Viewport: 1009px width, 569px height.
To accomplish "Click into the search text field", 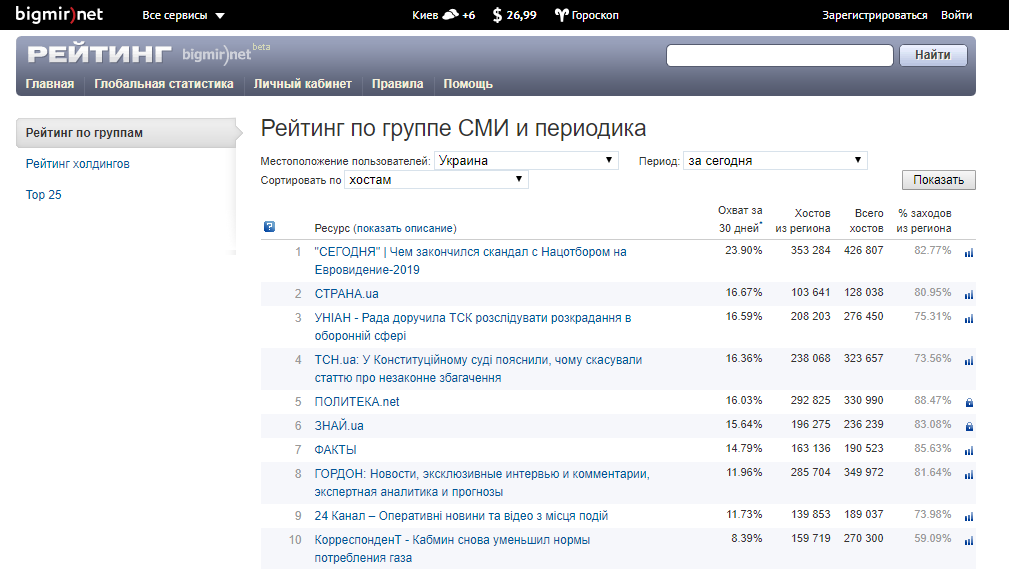I will click(x=779, y=55).
